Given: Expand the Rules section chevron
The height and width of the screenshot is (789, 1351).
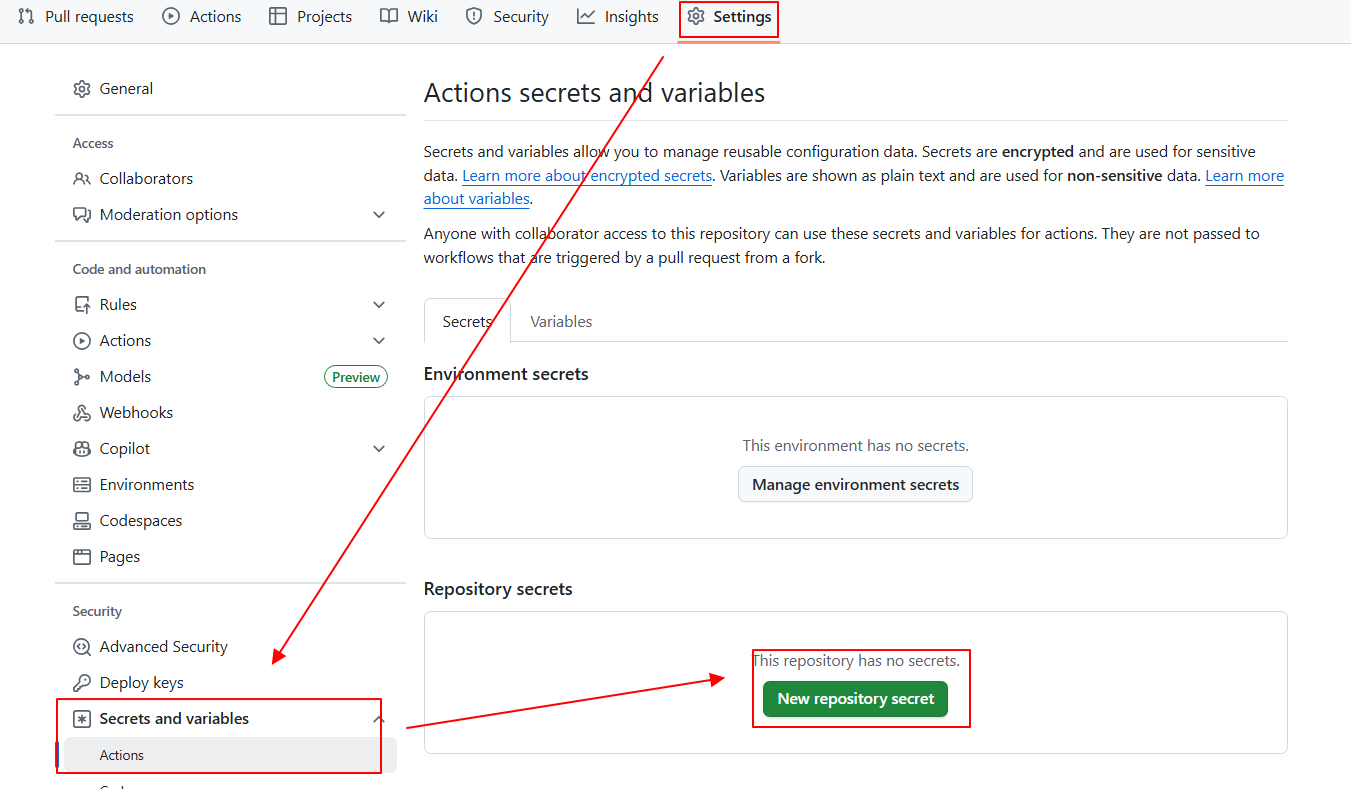Looking at the screenshot, I should [379, 305].
